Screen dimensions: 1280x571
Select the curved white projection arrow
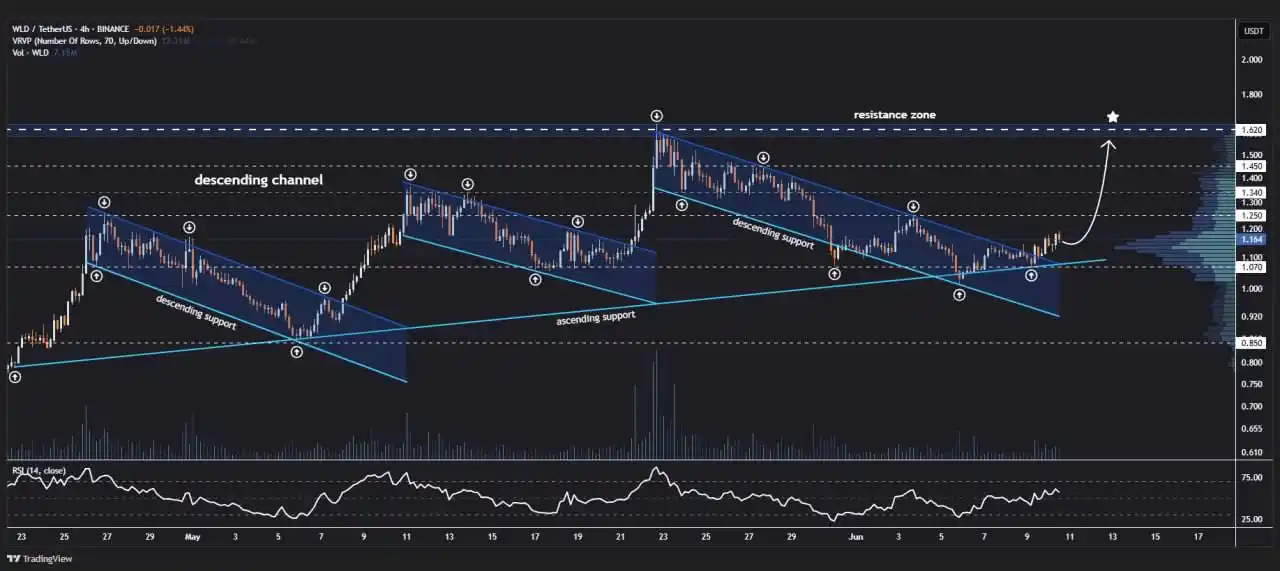pos(1088,192)
